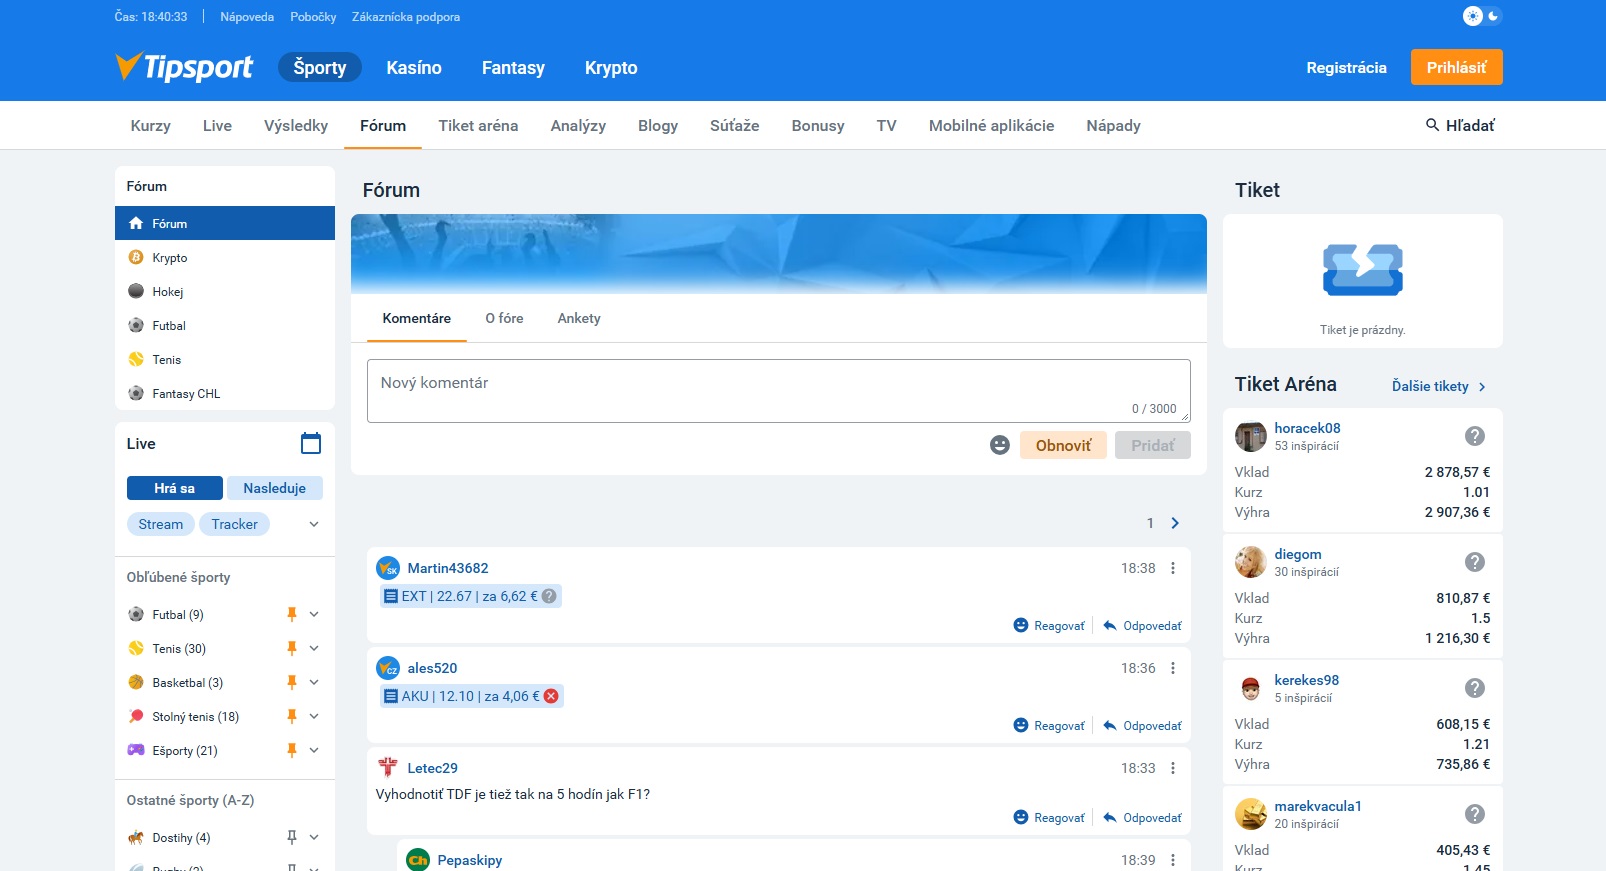Unpin Basketbal from favourite sports
Screen dimensions: 1606x871
(292, 682)
